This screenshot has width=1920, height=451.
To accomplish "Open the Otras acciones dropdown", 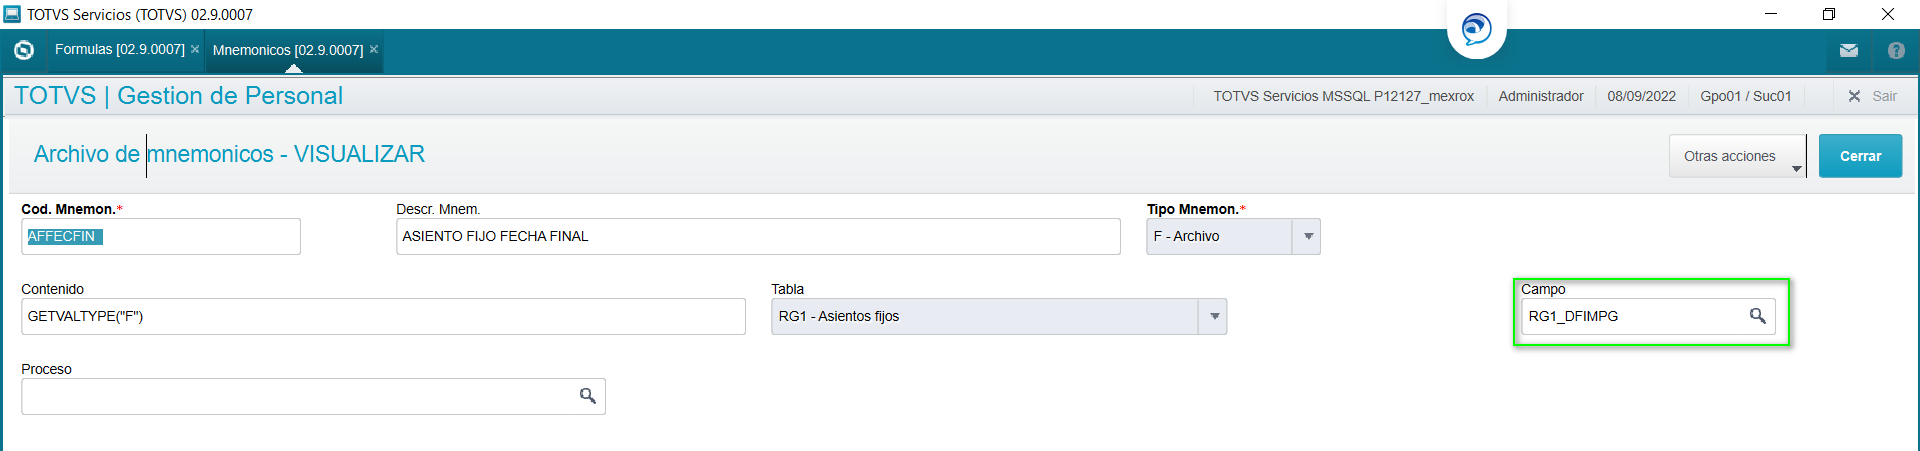I will coord(1737,156).
